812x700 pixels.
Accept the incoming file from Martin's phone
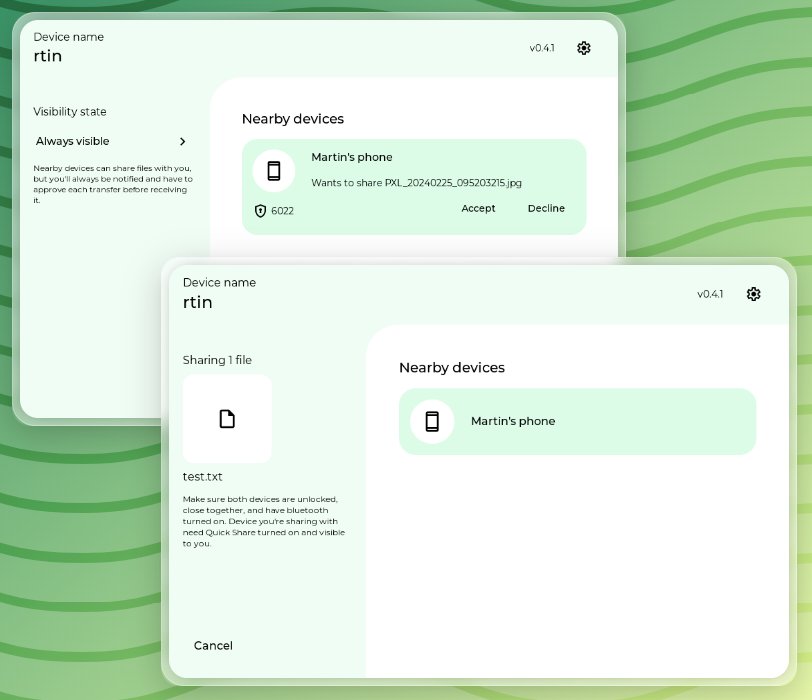(478, 208)
